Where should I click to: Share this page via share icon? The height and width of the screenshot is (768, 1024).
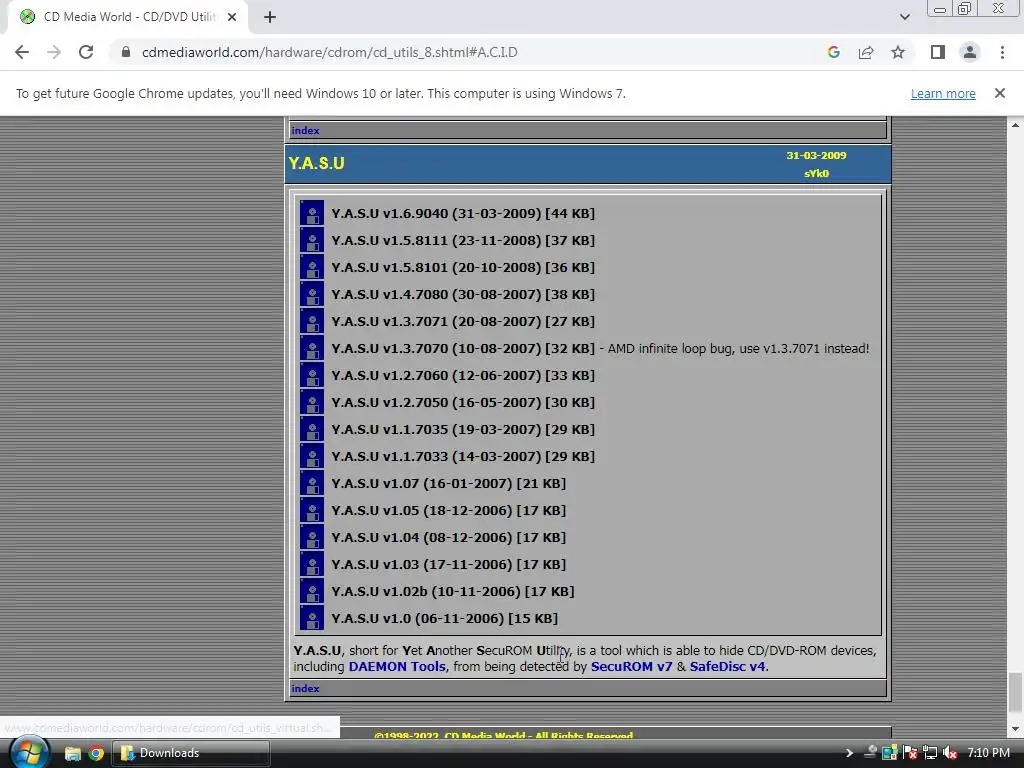click(x=866, y=52)
